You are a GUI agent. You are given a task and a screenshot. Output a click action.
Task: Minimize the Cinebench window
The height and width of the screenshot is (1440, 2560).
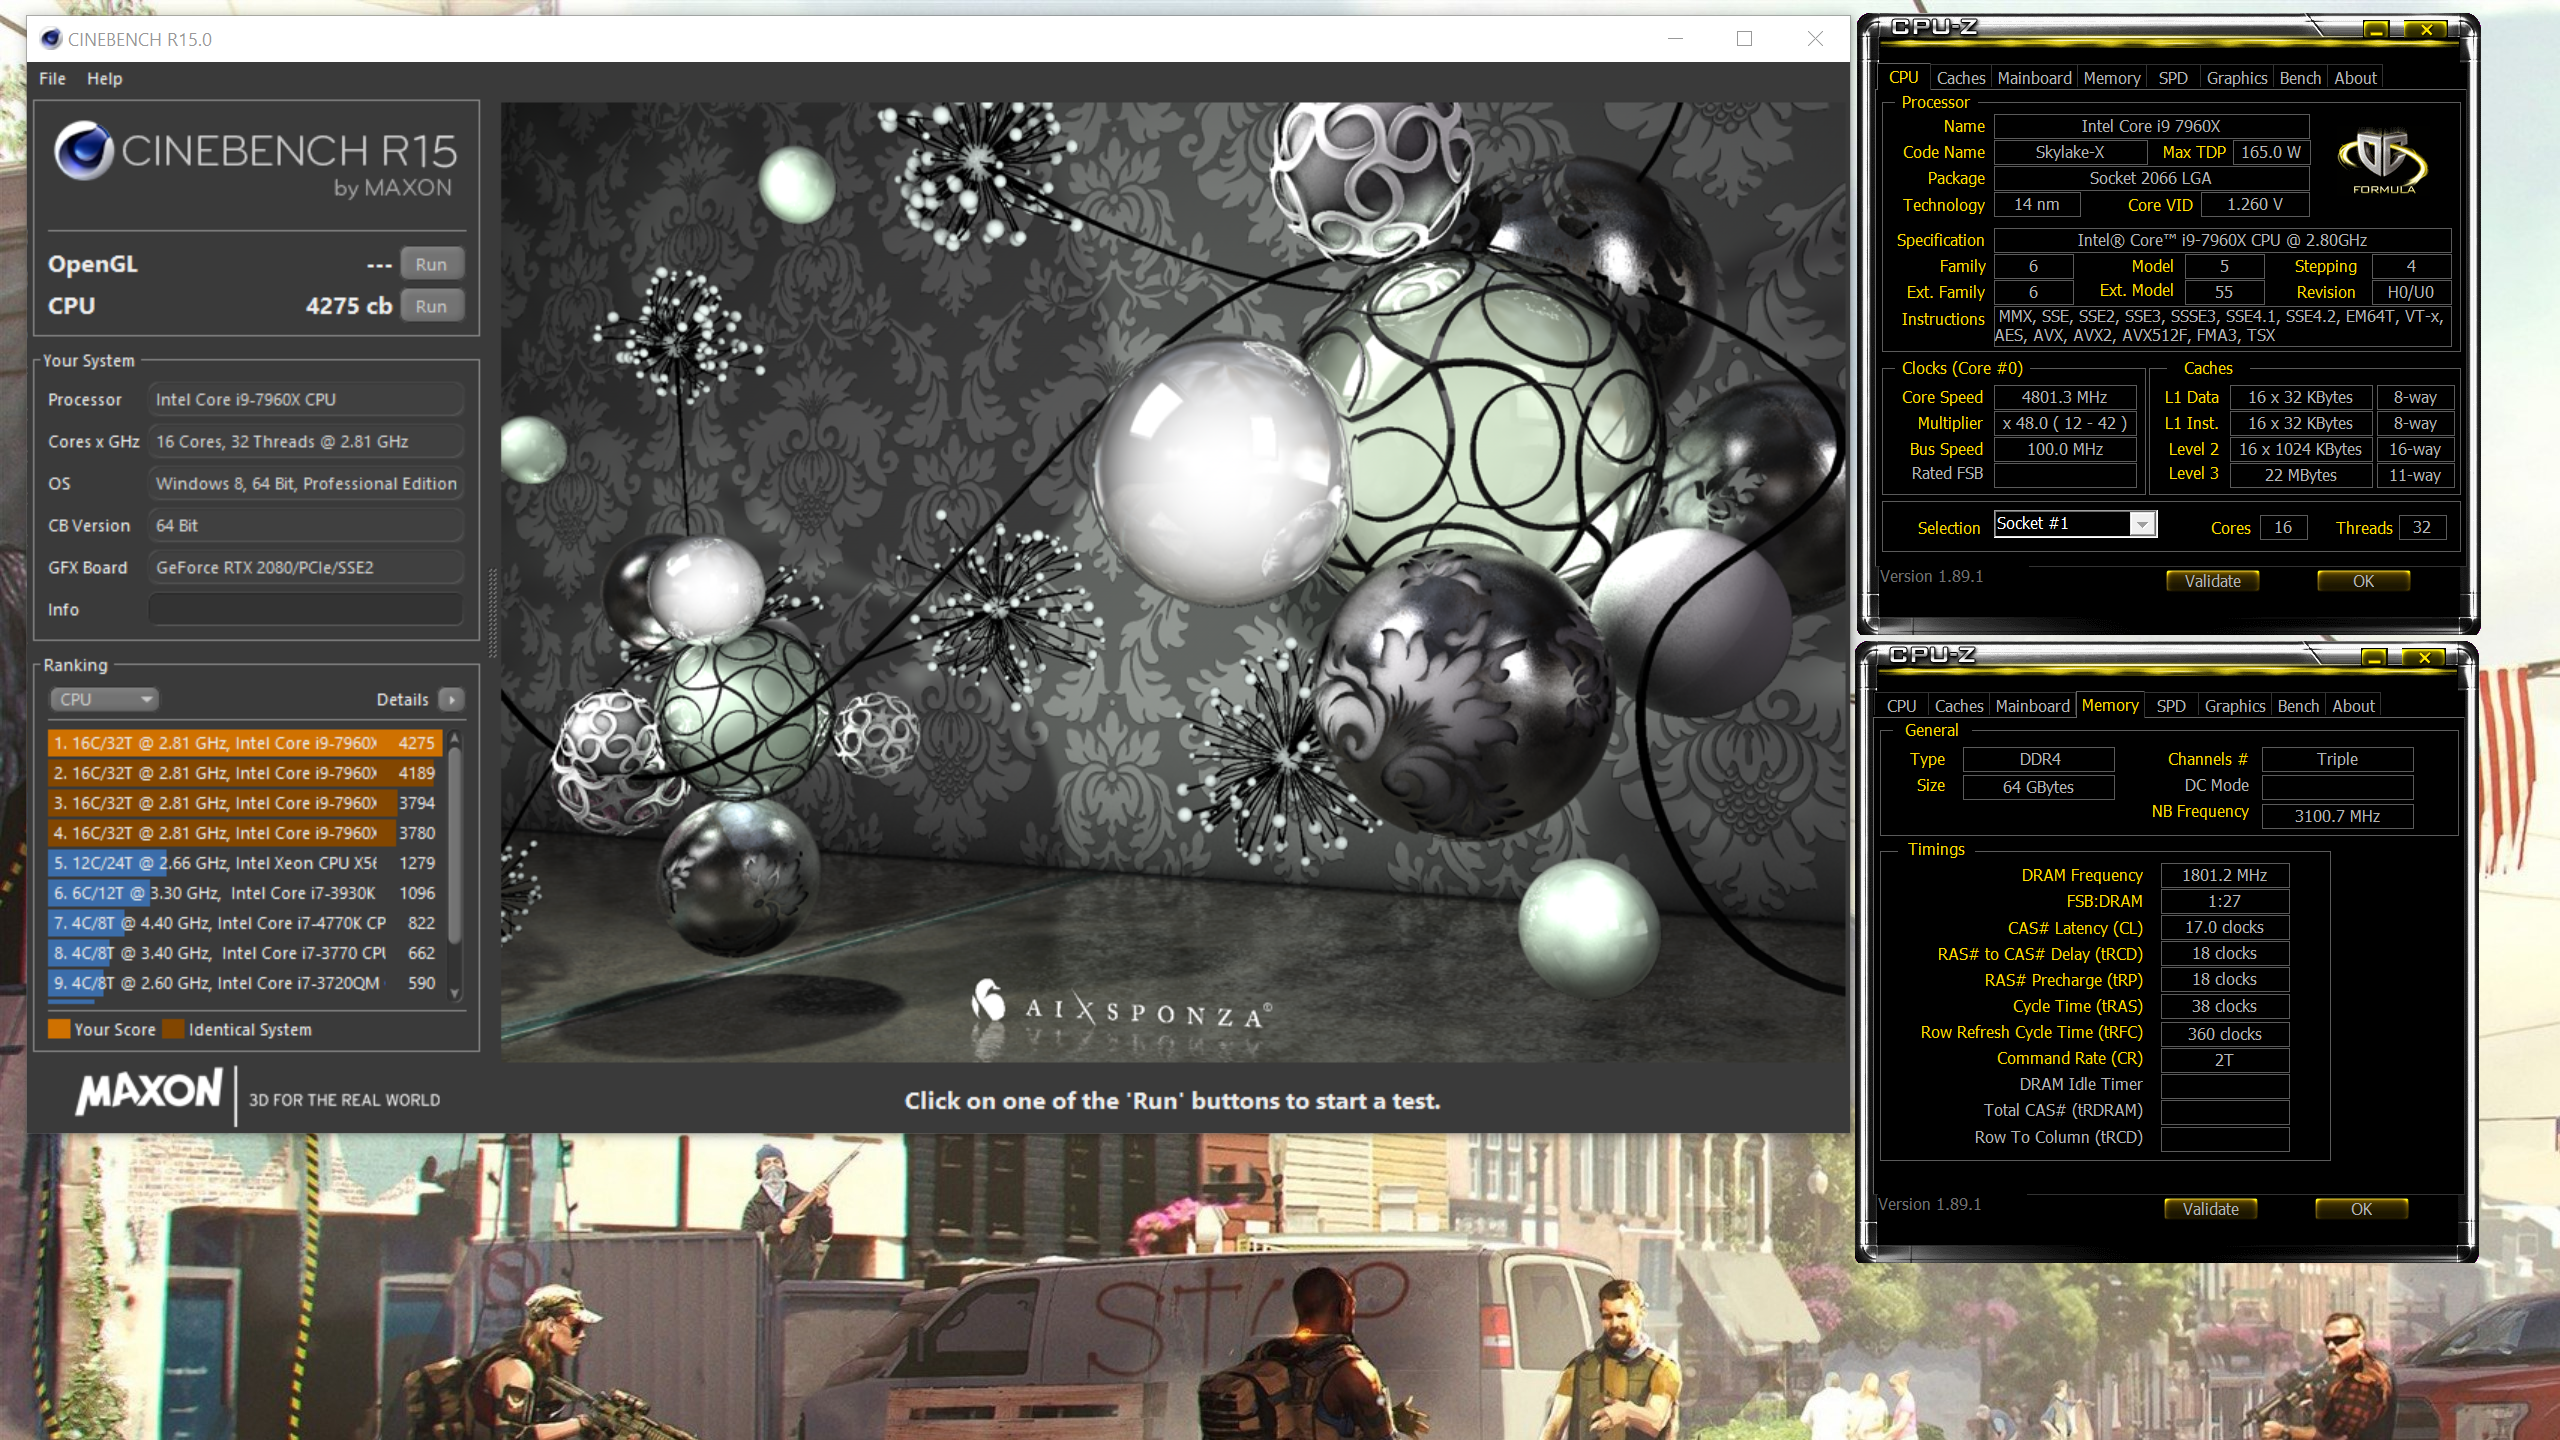click(1675, 38)
